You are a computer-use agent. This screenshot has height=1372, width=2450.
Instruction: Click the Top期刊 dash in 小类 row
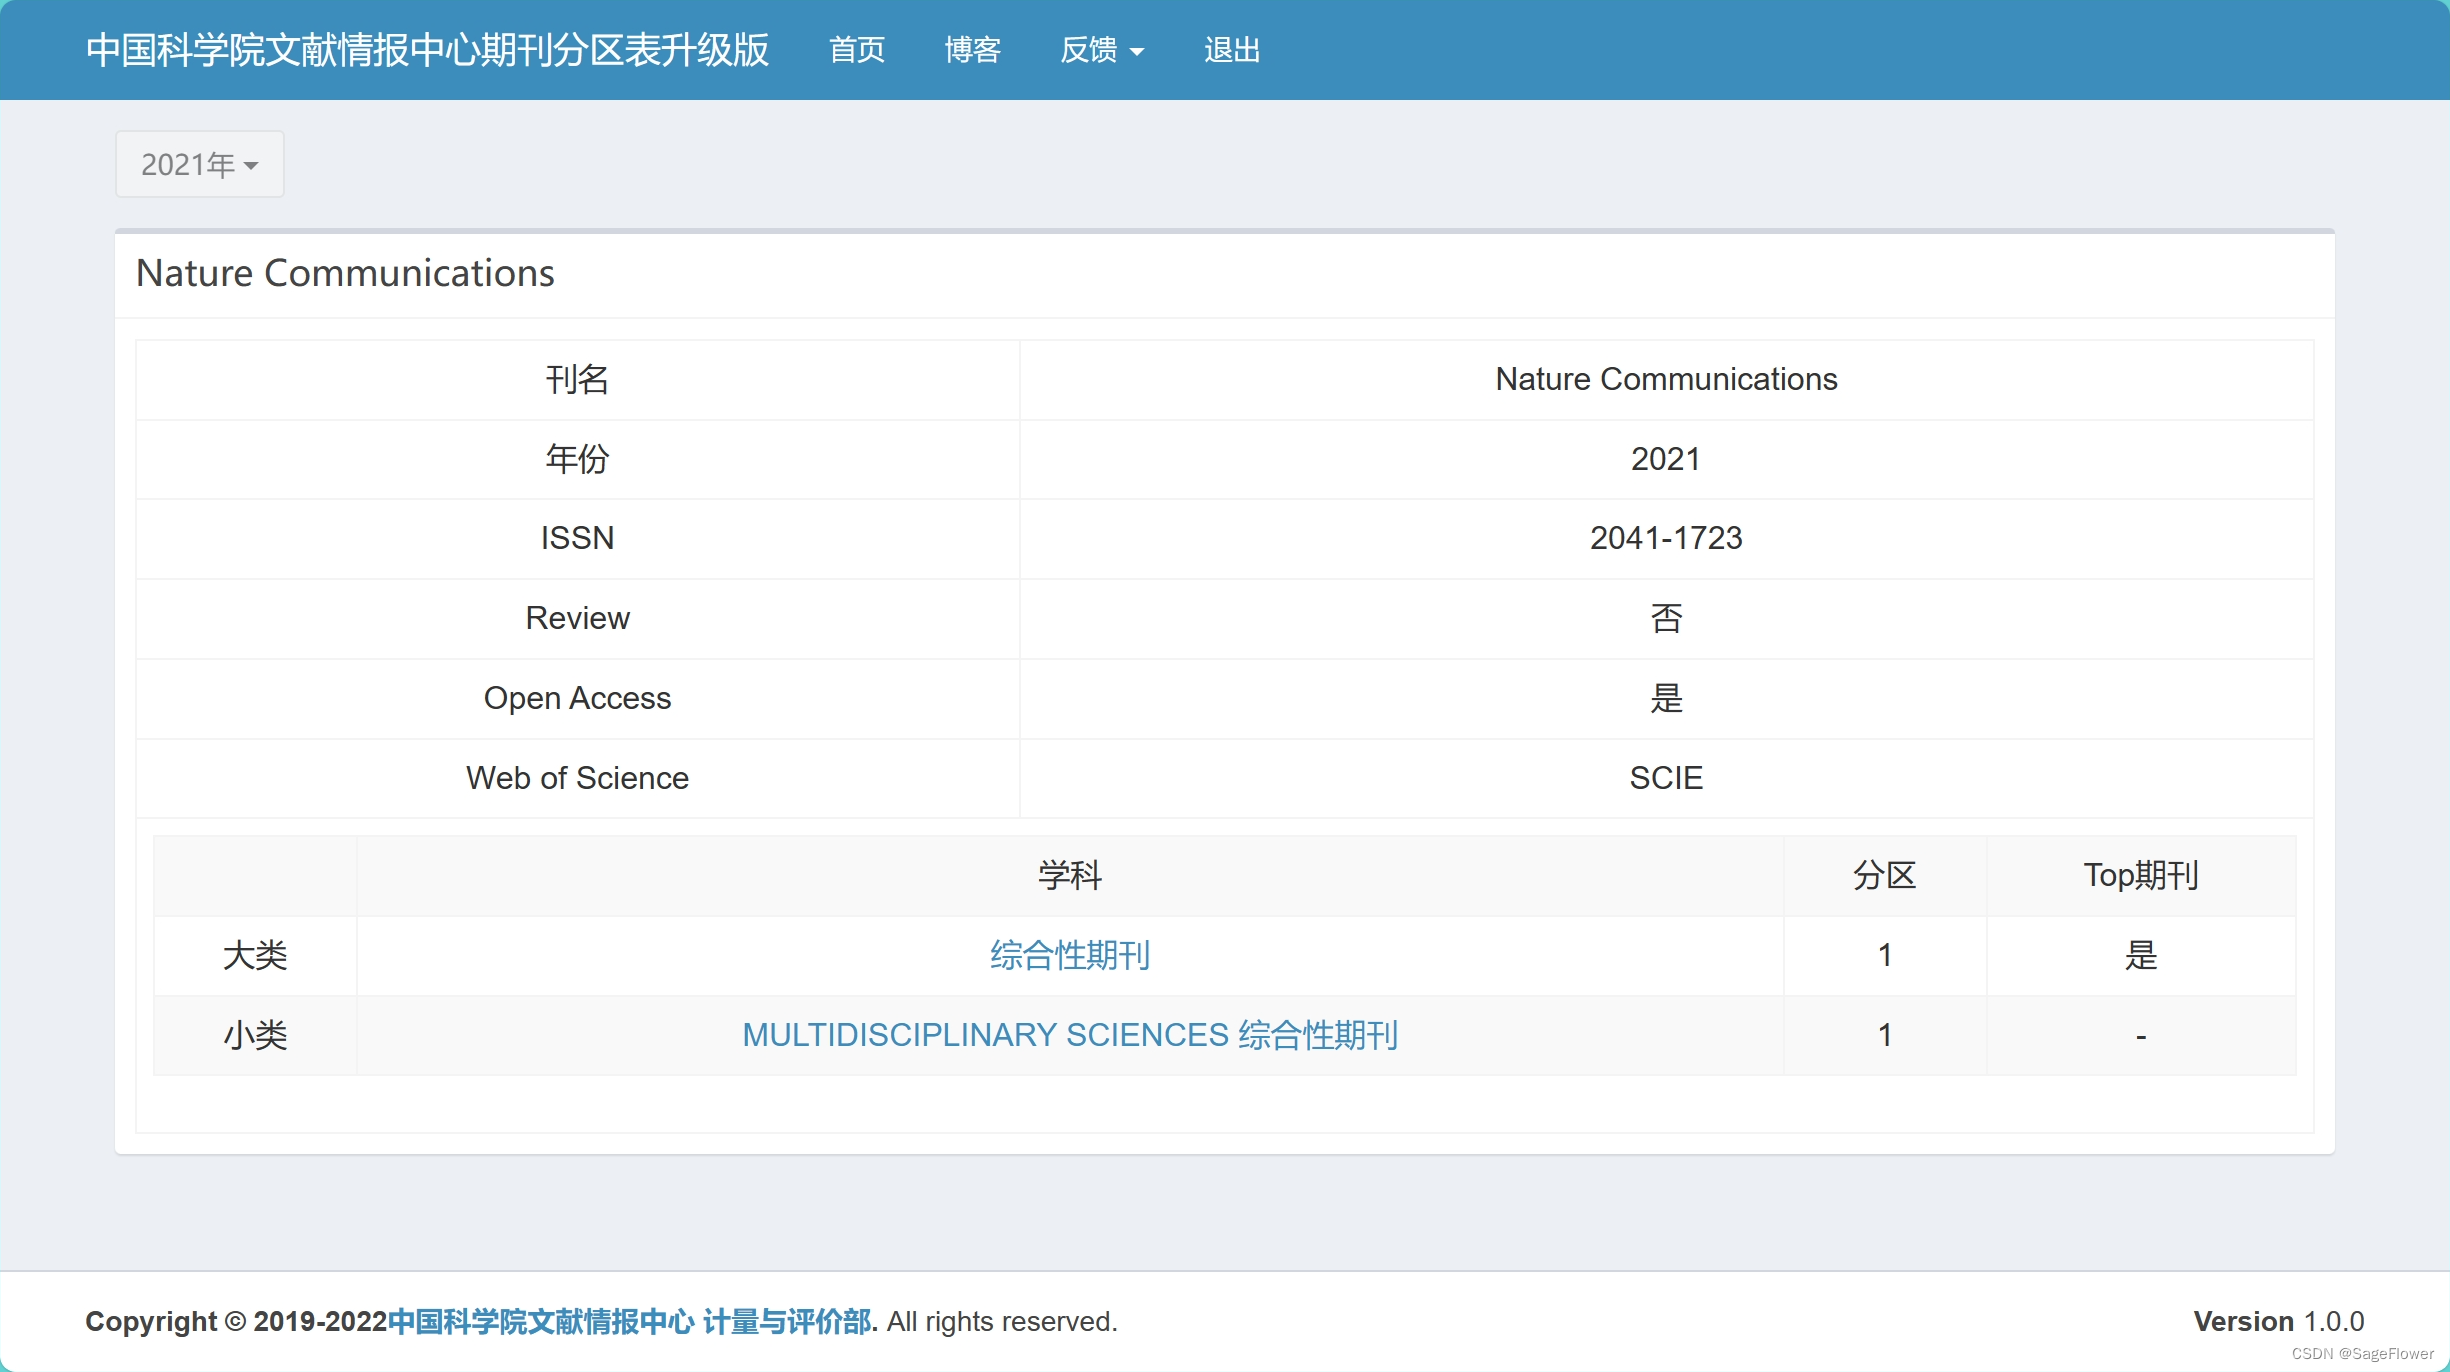point(2141,1036)
